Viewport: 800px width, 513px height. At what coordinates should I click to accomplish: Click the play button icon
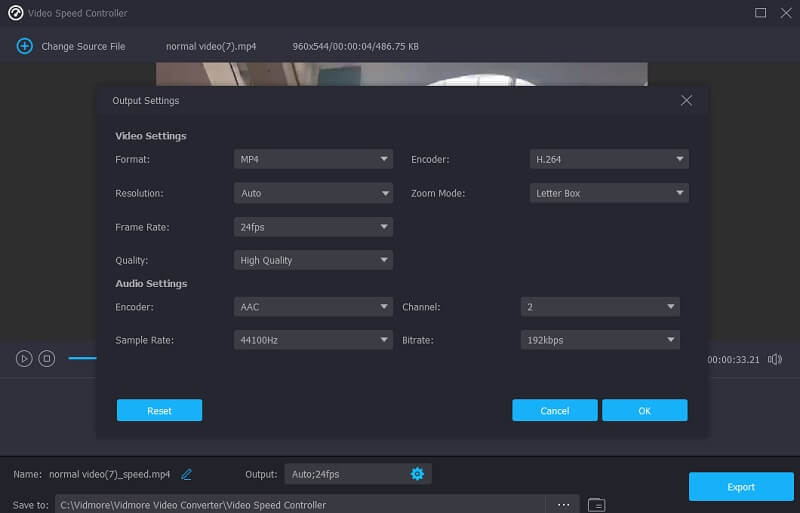point(24,358)
